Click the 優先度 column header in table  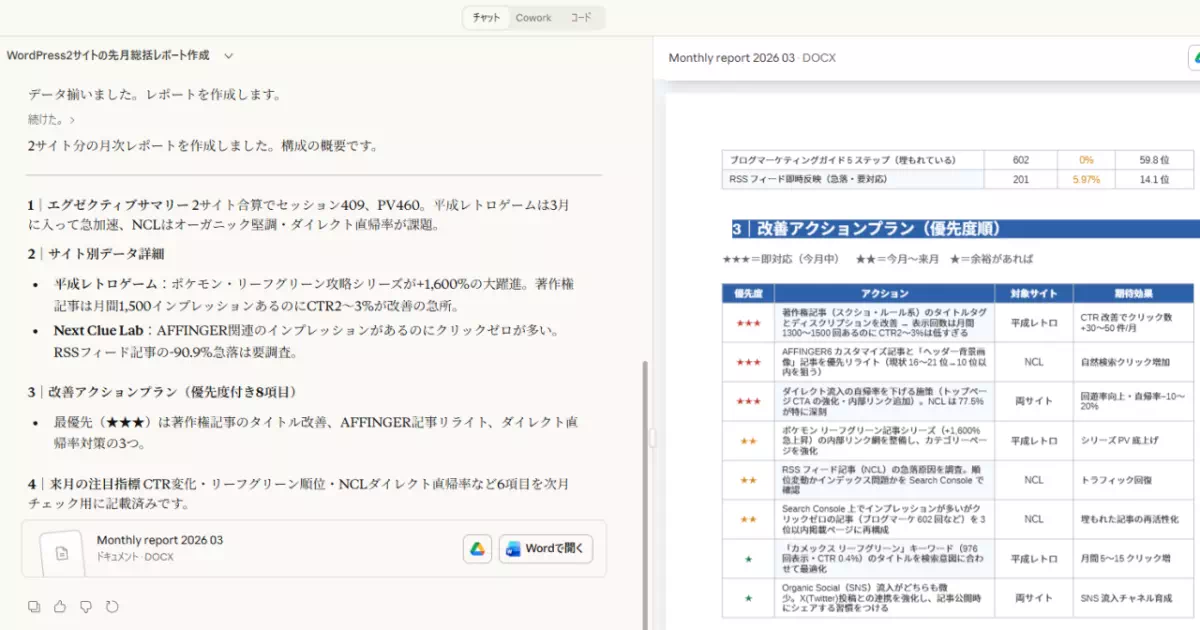748,293
